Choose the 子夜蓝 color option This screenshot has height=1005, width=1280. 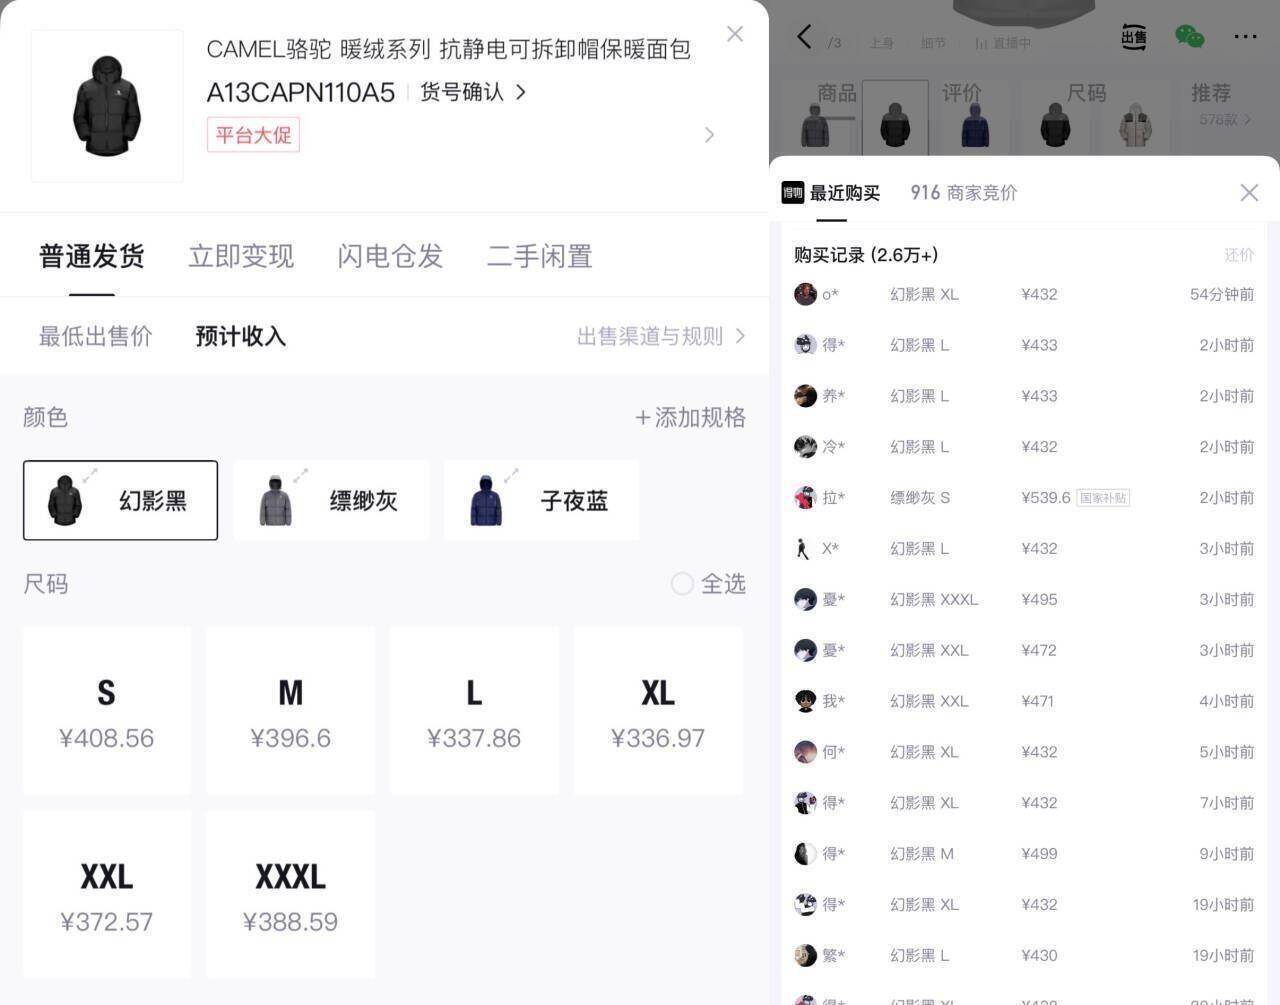(541, 500)
